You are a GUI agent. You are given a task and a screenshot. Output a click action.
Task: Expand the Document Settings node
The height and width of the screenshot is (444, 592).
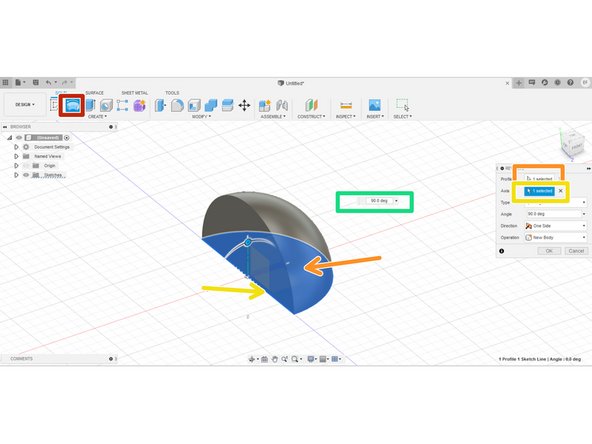(16, 147)
